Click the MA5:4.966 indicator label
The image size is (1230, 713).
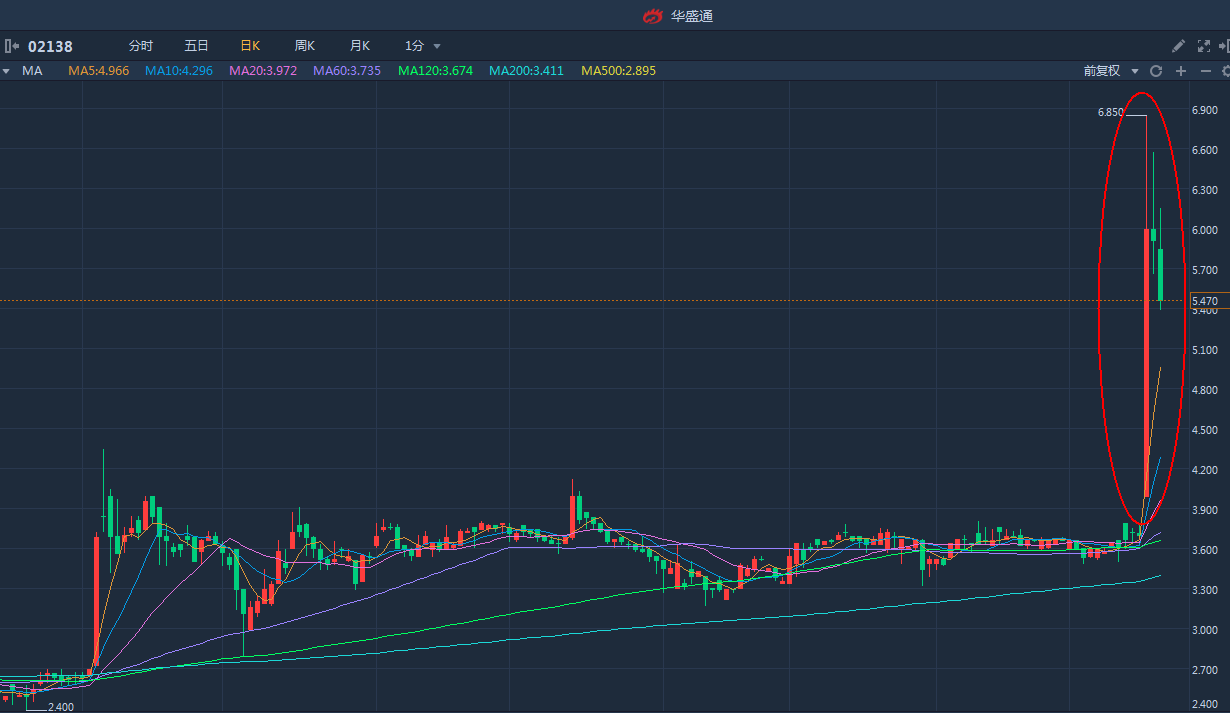tap(98, 71)
